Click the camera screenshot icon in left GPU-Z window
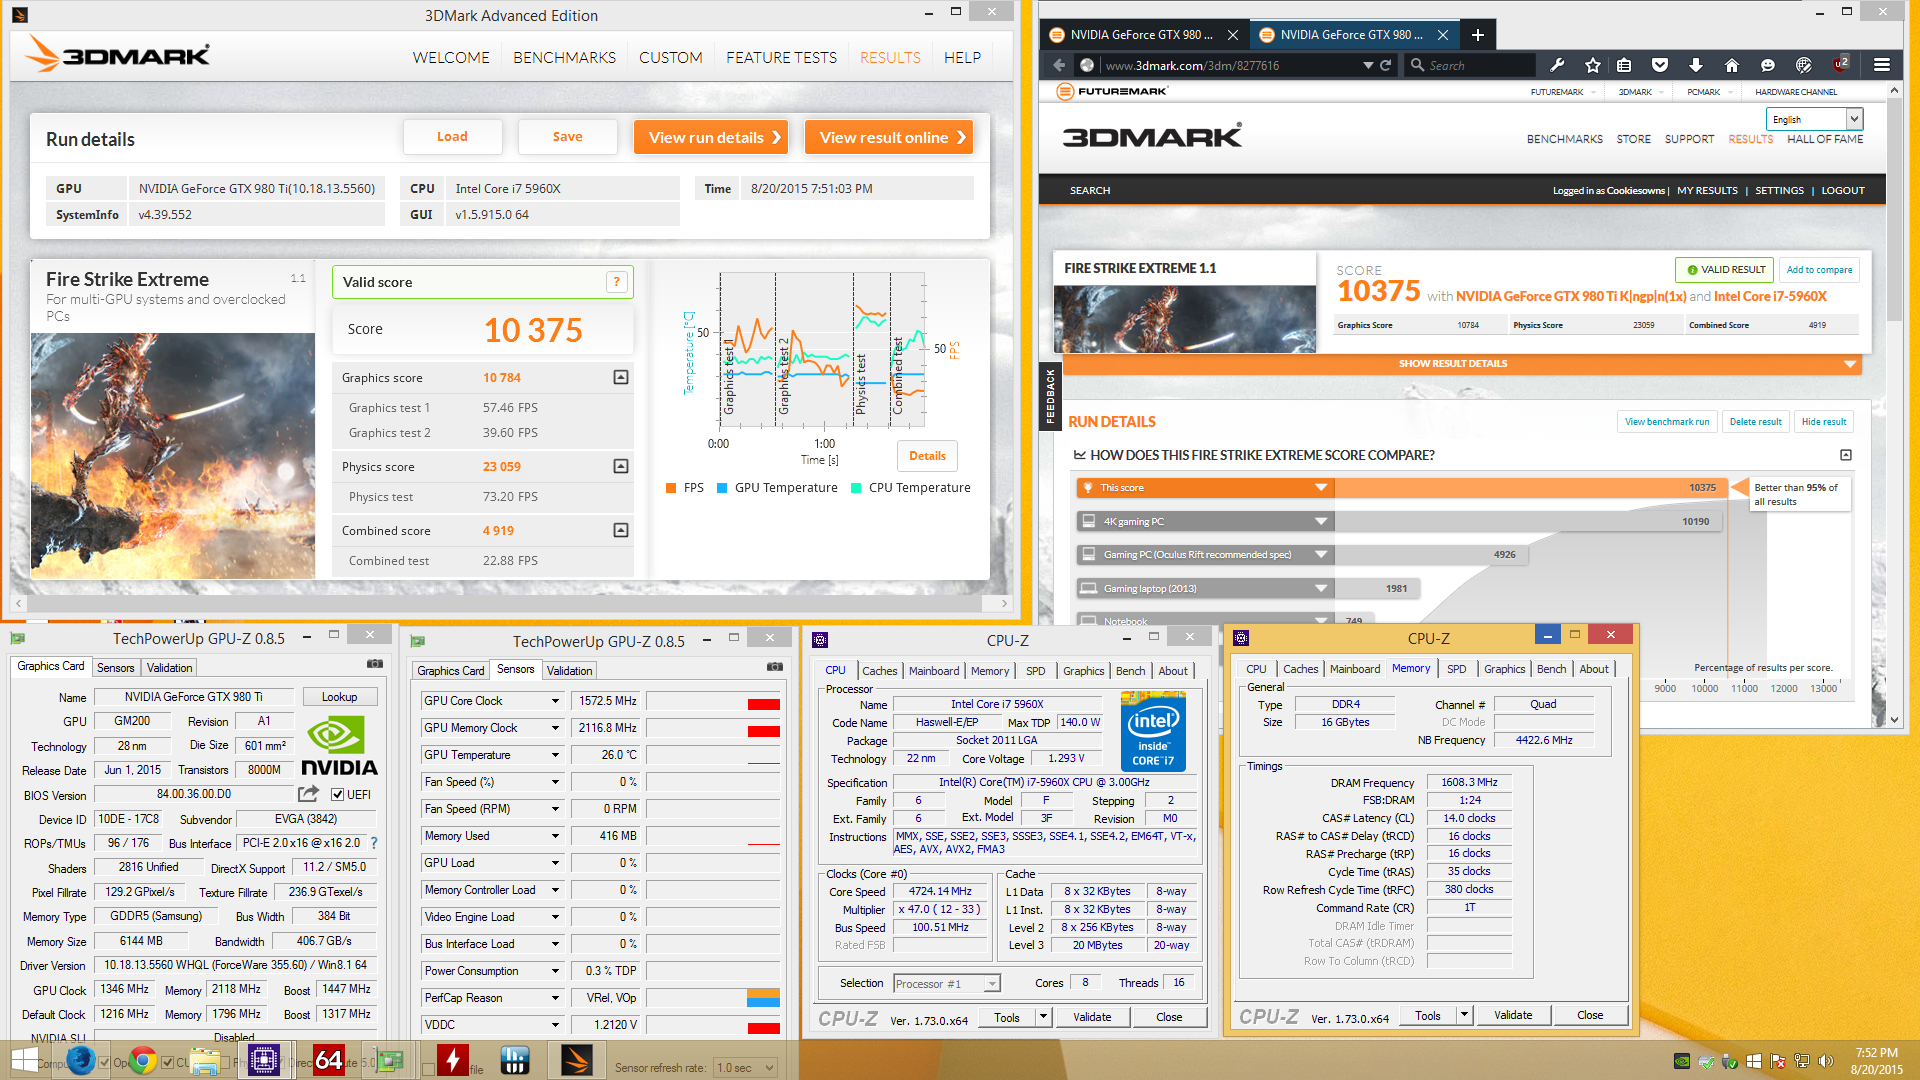 [x=375, y=663]
